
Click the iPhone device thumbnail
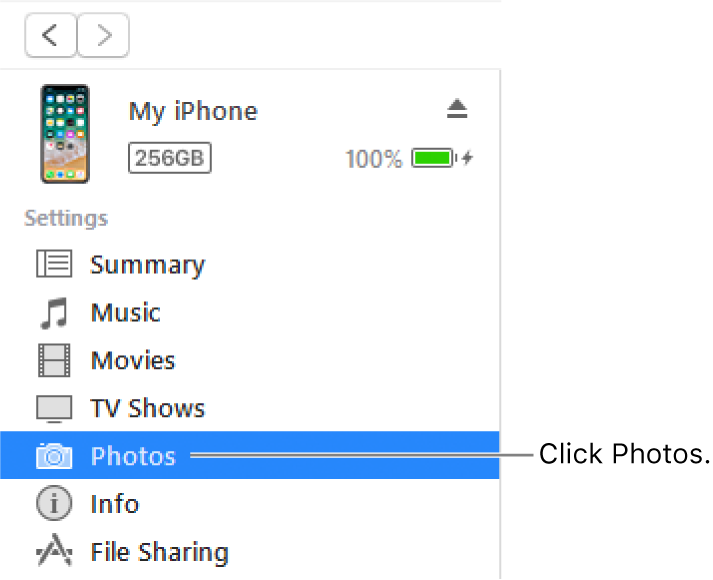[x=65, y=134]
